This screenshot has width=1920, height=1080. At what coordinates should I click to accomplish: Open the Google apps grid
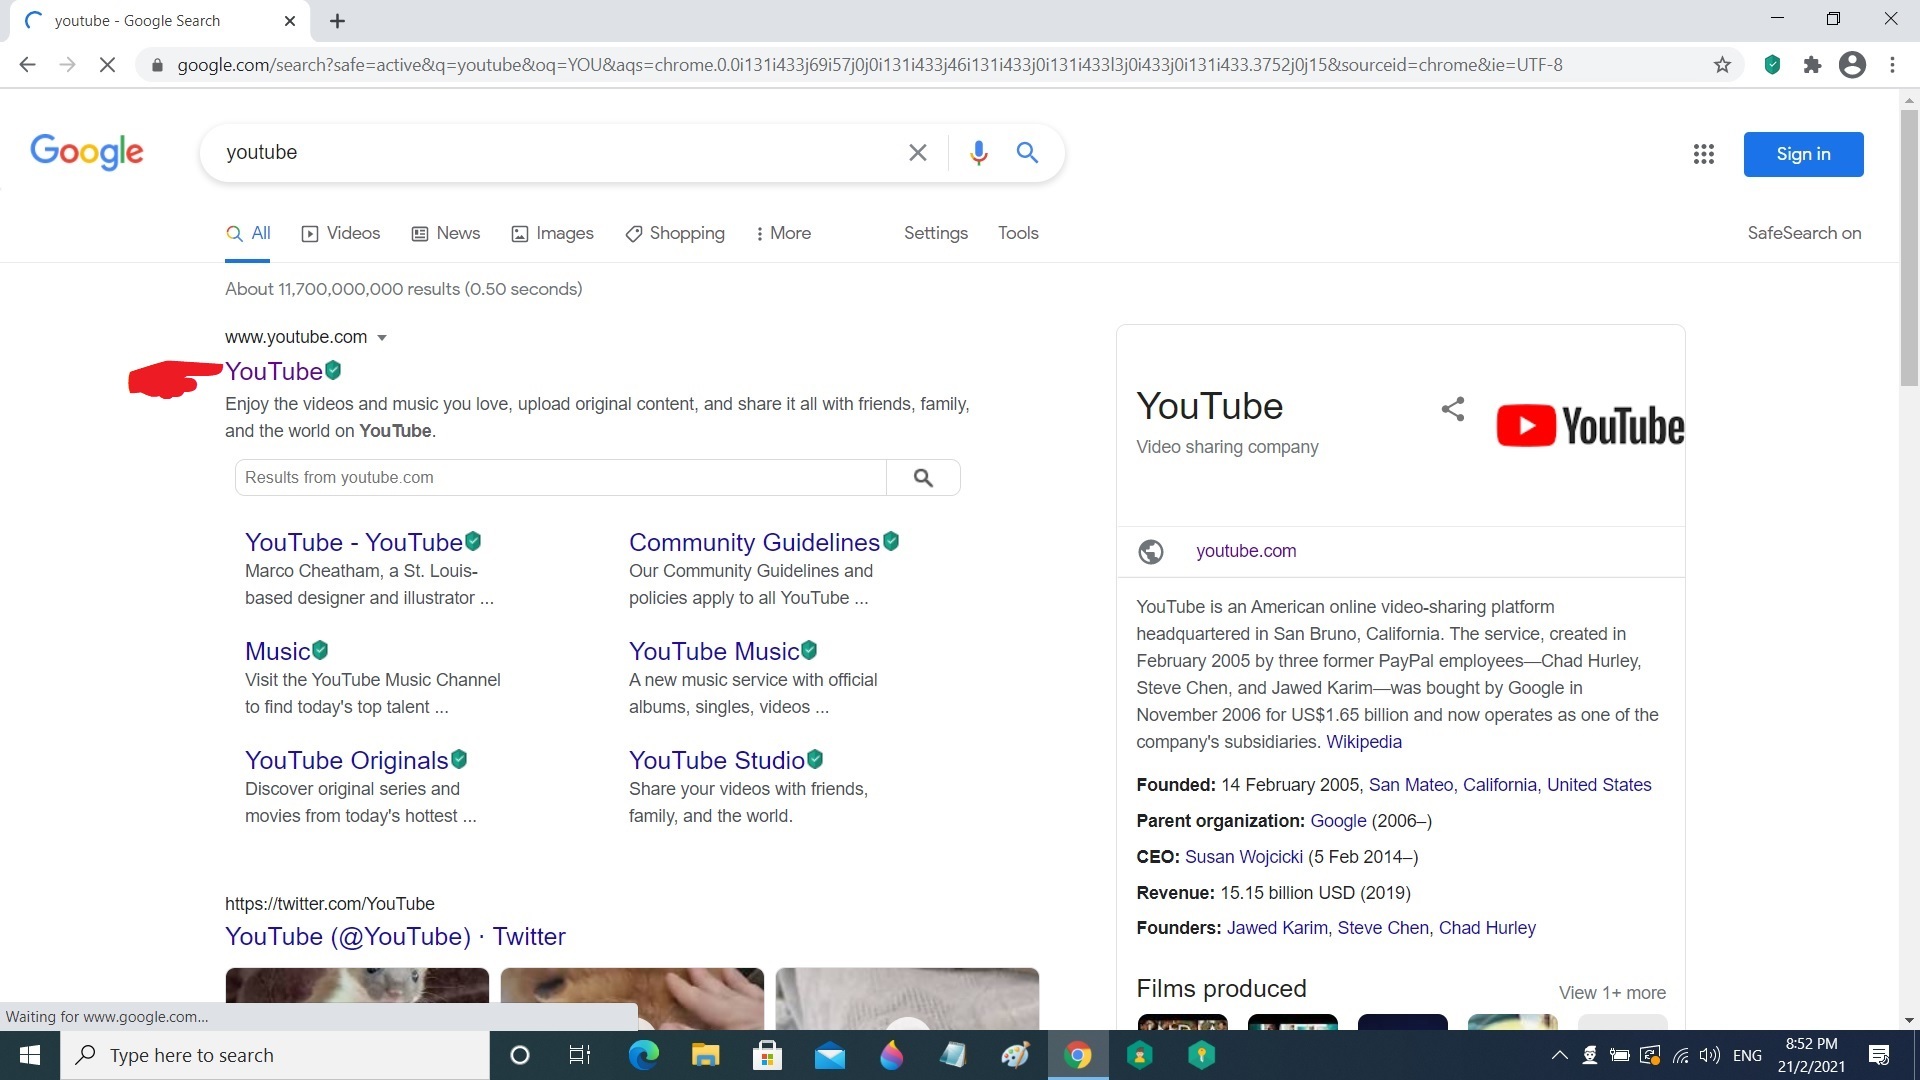coord(1703,154)
